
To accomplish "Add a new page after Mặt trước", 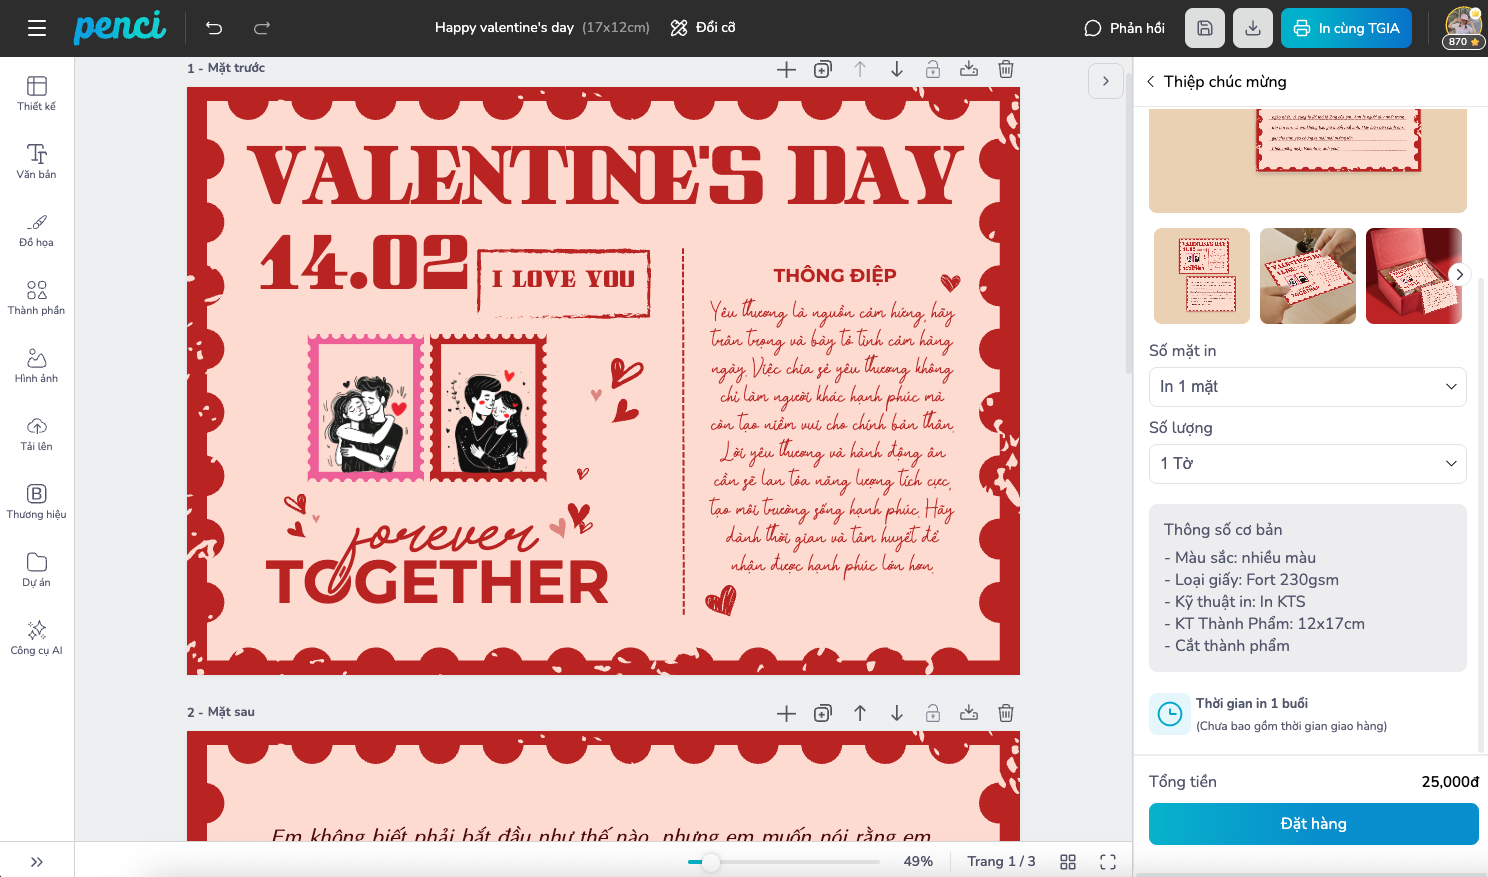I will [x=786, y=69].
